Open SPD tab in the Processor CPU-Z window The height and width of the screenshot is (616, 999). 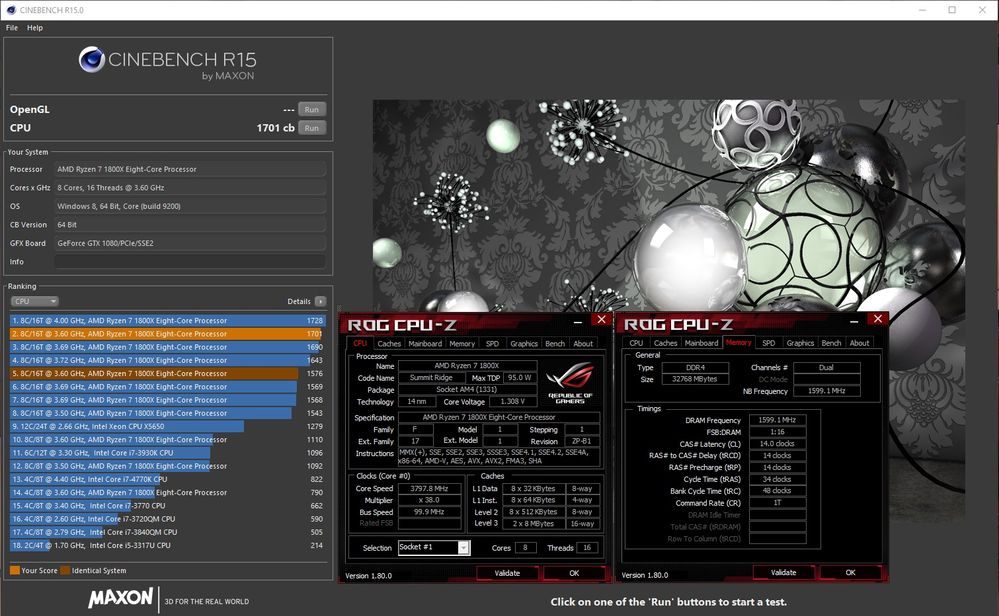point(492,343)
